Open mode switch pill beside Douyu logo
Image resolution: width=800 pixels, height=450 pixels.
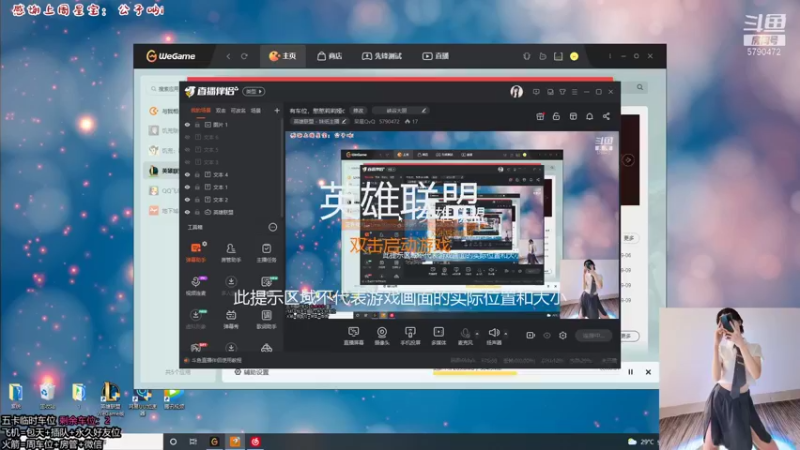pos(254,91)
